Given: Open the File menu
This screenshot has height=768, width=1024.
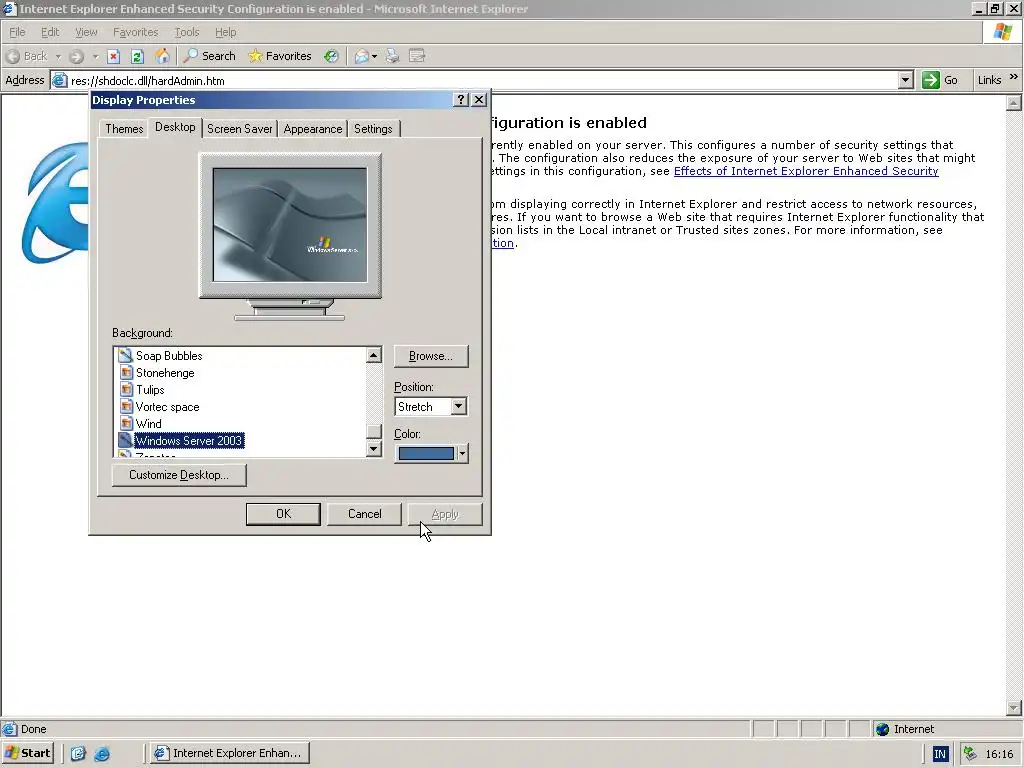Looking at the screenshot, I should coord(17,32).
